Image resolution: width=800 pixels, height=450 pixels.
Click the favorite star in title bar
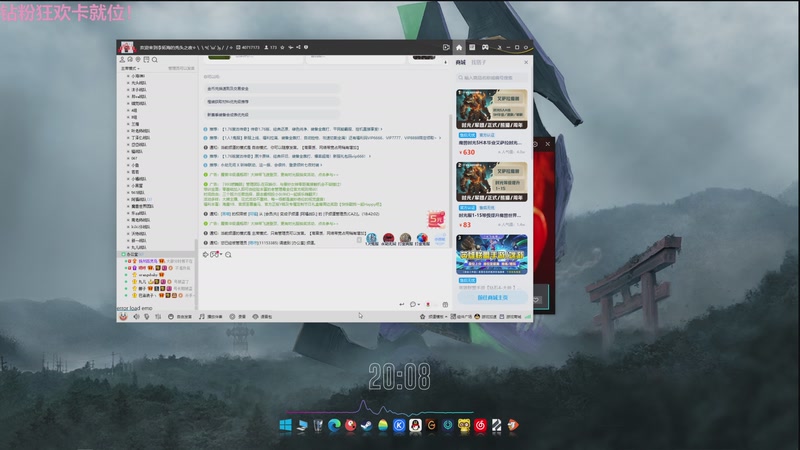282,47
